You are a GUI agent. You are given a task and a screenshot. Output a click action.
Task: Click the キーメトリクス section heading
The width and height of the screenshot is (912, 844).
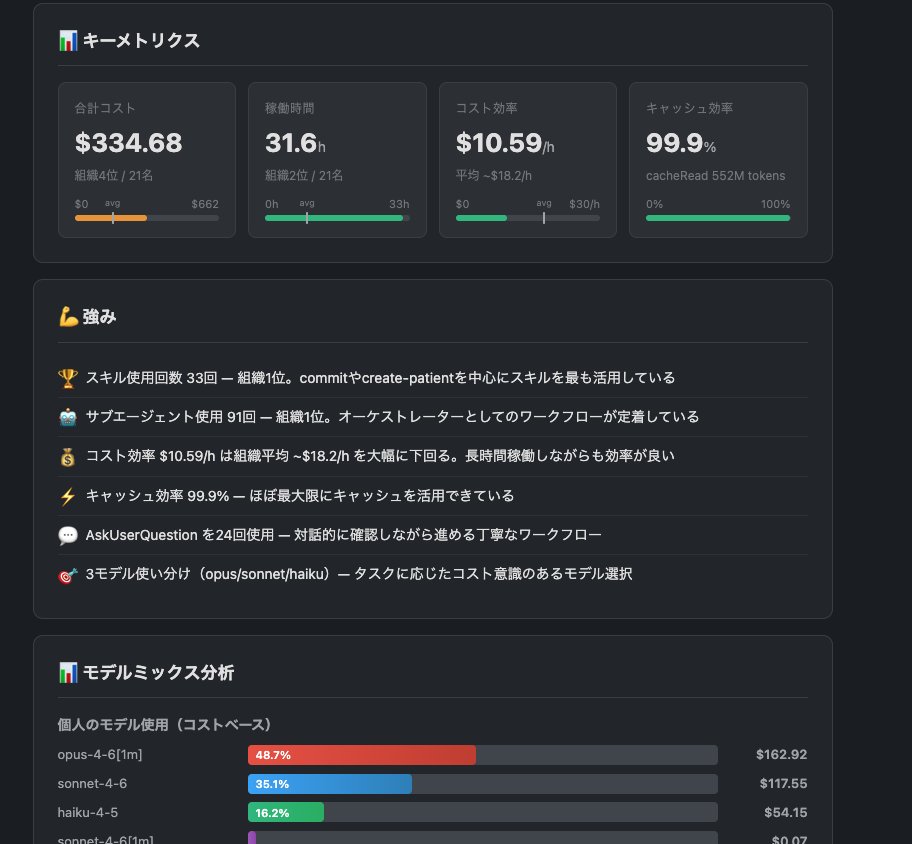click(x=141, y=41)
